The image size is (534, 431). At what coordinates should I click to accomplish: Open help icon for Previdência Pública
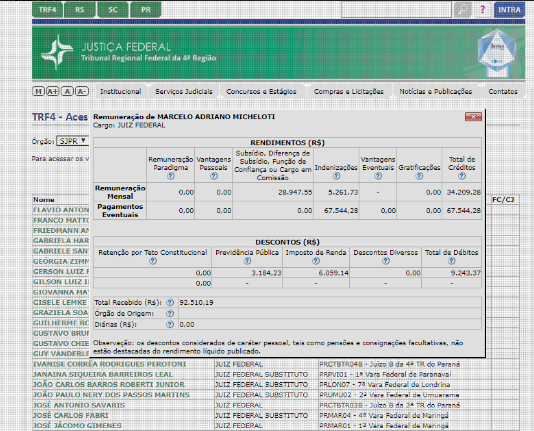click(x=247, y=261)
